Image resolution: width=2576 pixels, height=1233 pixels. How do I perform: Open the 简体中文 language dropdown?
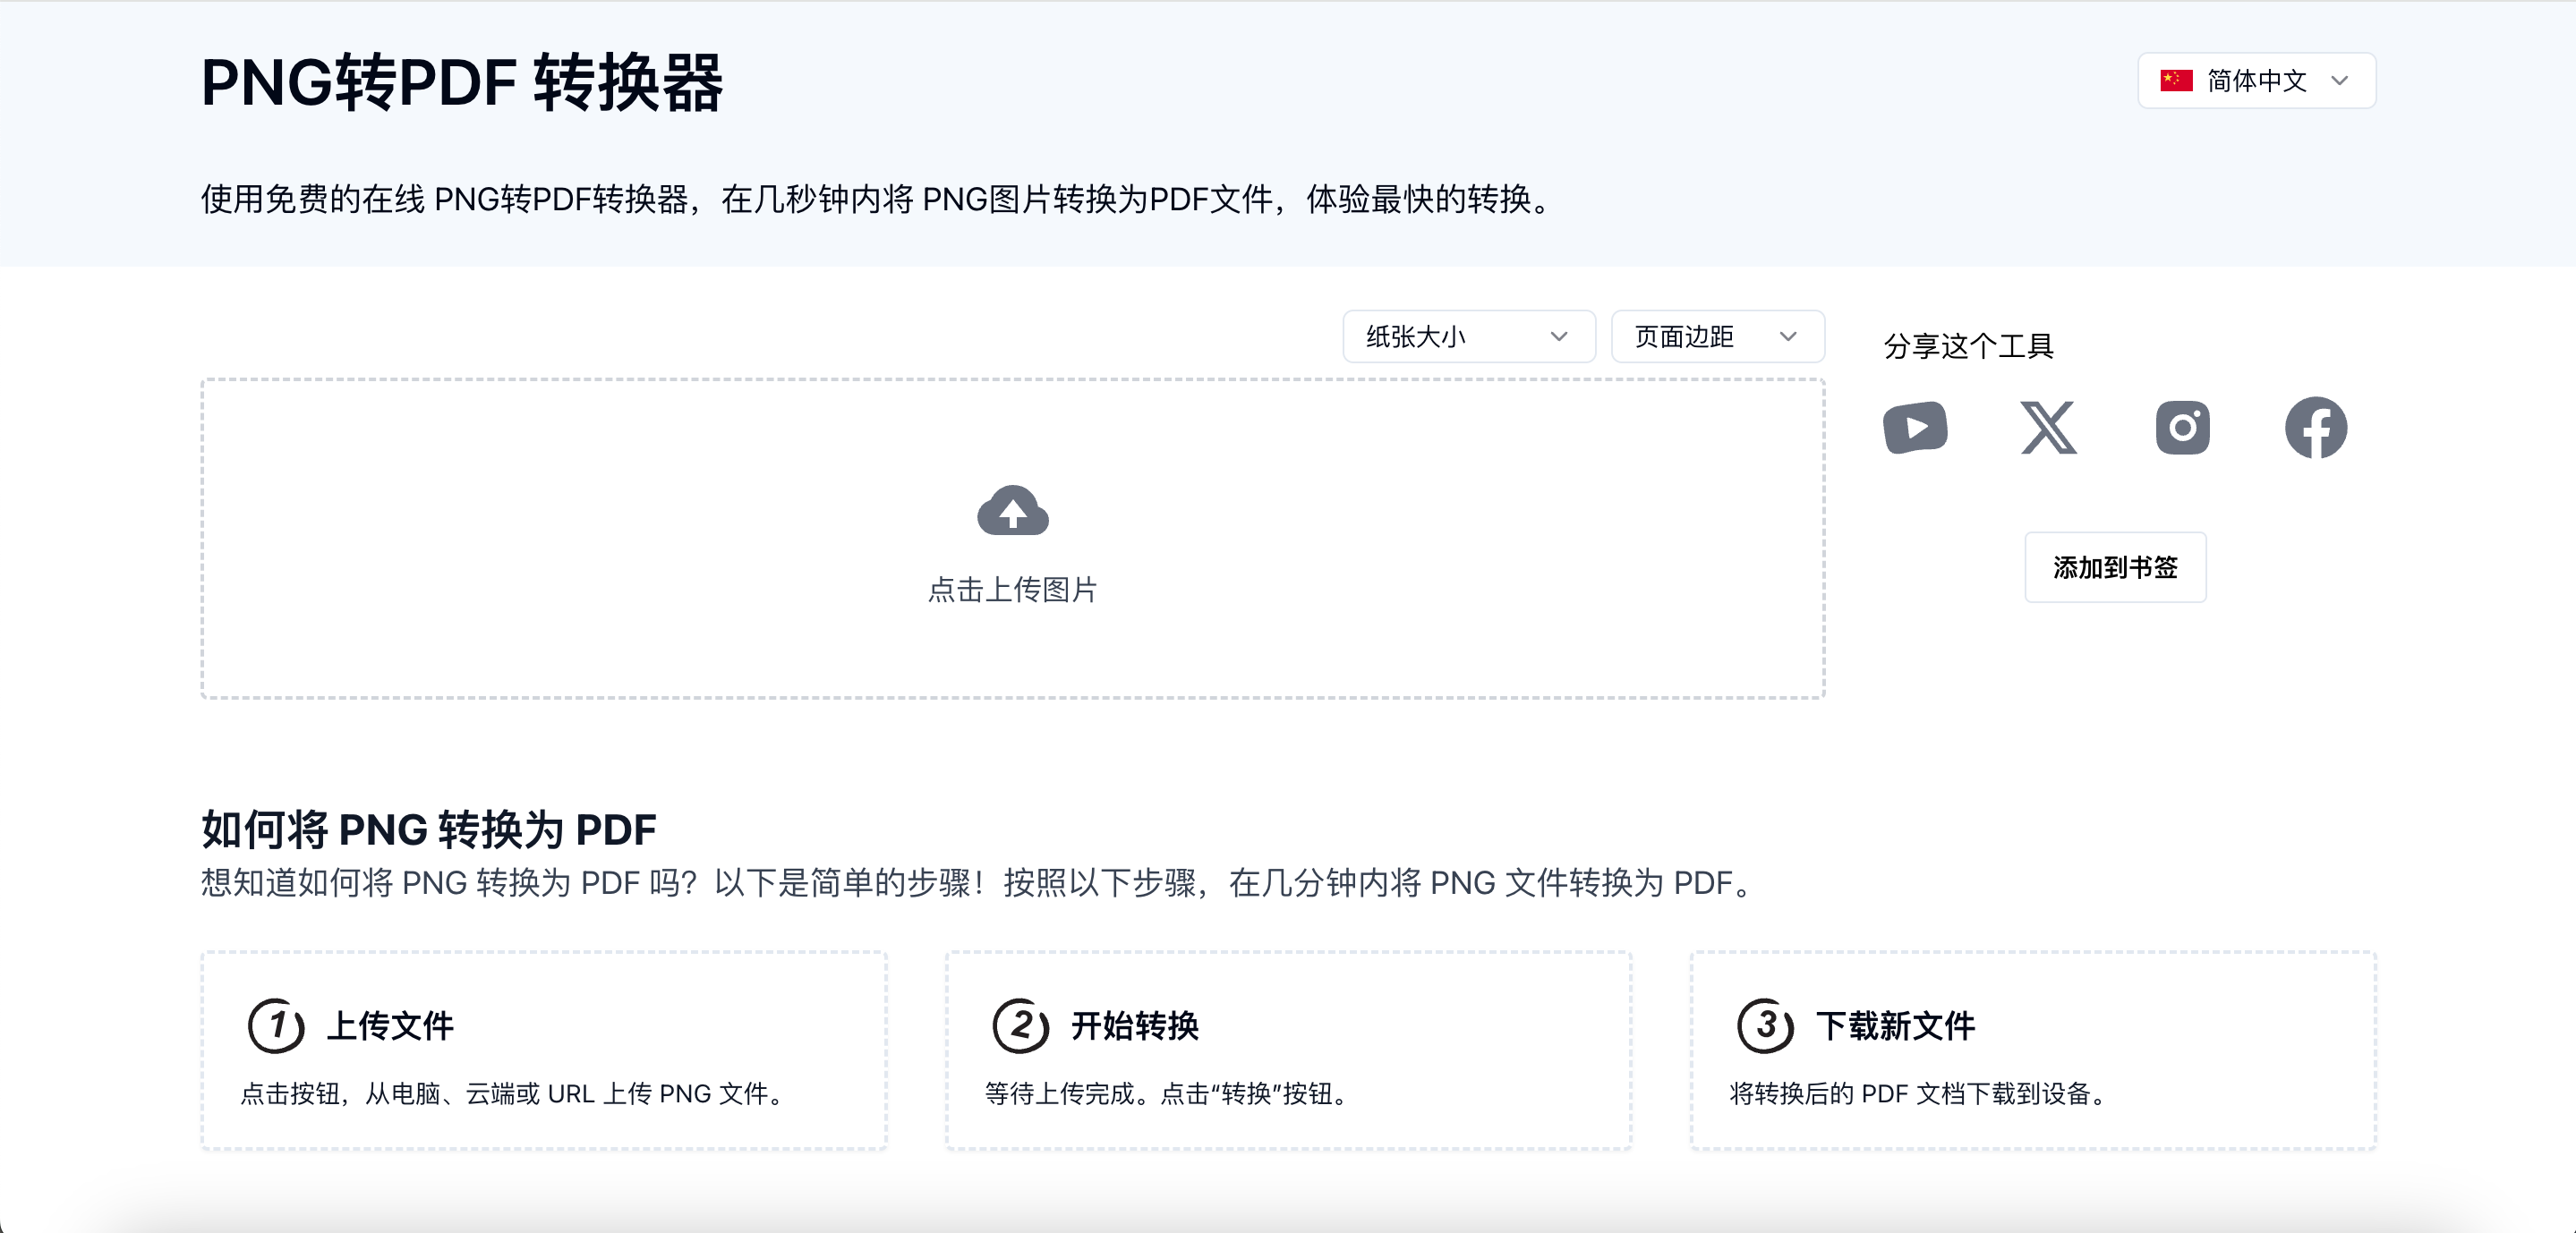(2256, 81)
